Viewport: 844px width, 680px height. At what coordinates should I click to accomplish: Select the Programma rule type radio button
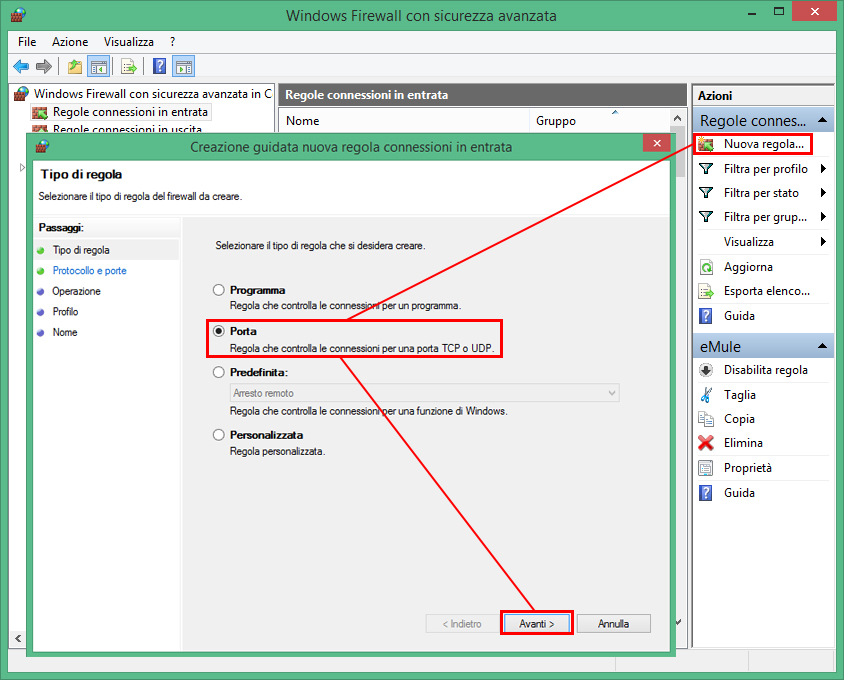(x=219, y=290)
